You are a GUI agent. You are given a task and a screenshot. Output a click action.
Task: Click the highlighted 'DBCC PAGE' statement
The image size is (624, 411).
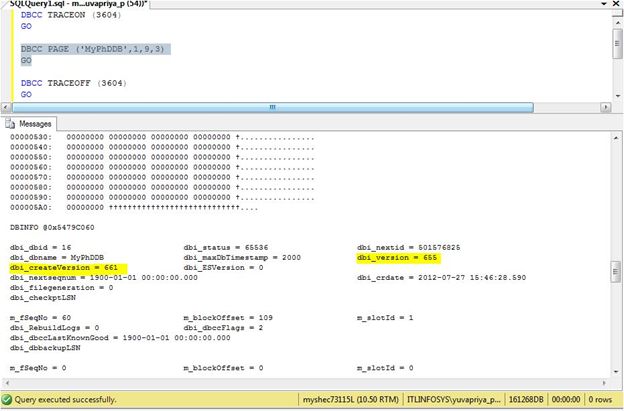(x=92, y=49)
